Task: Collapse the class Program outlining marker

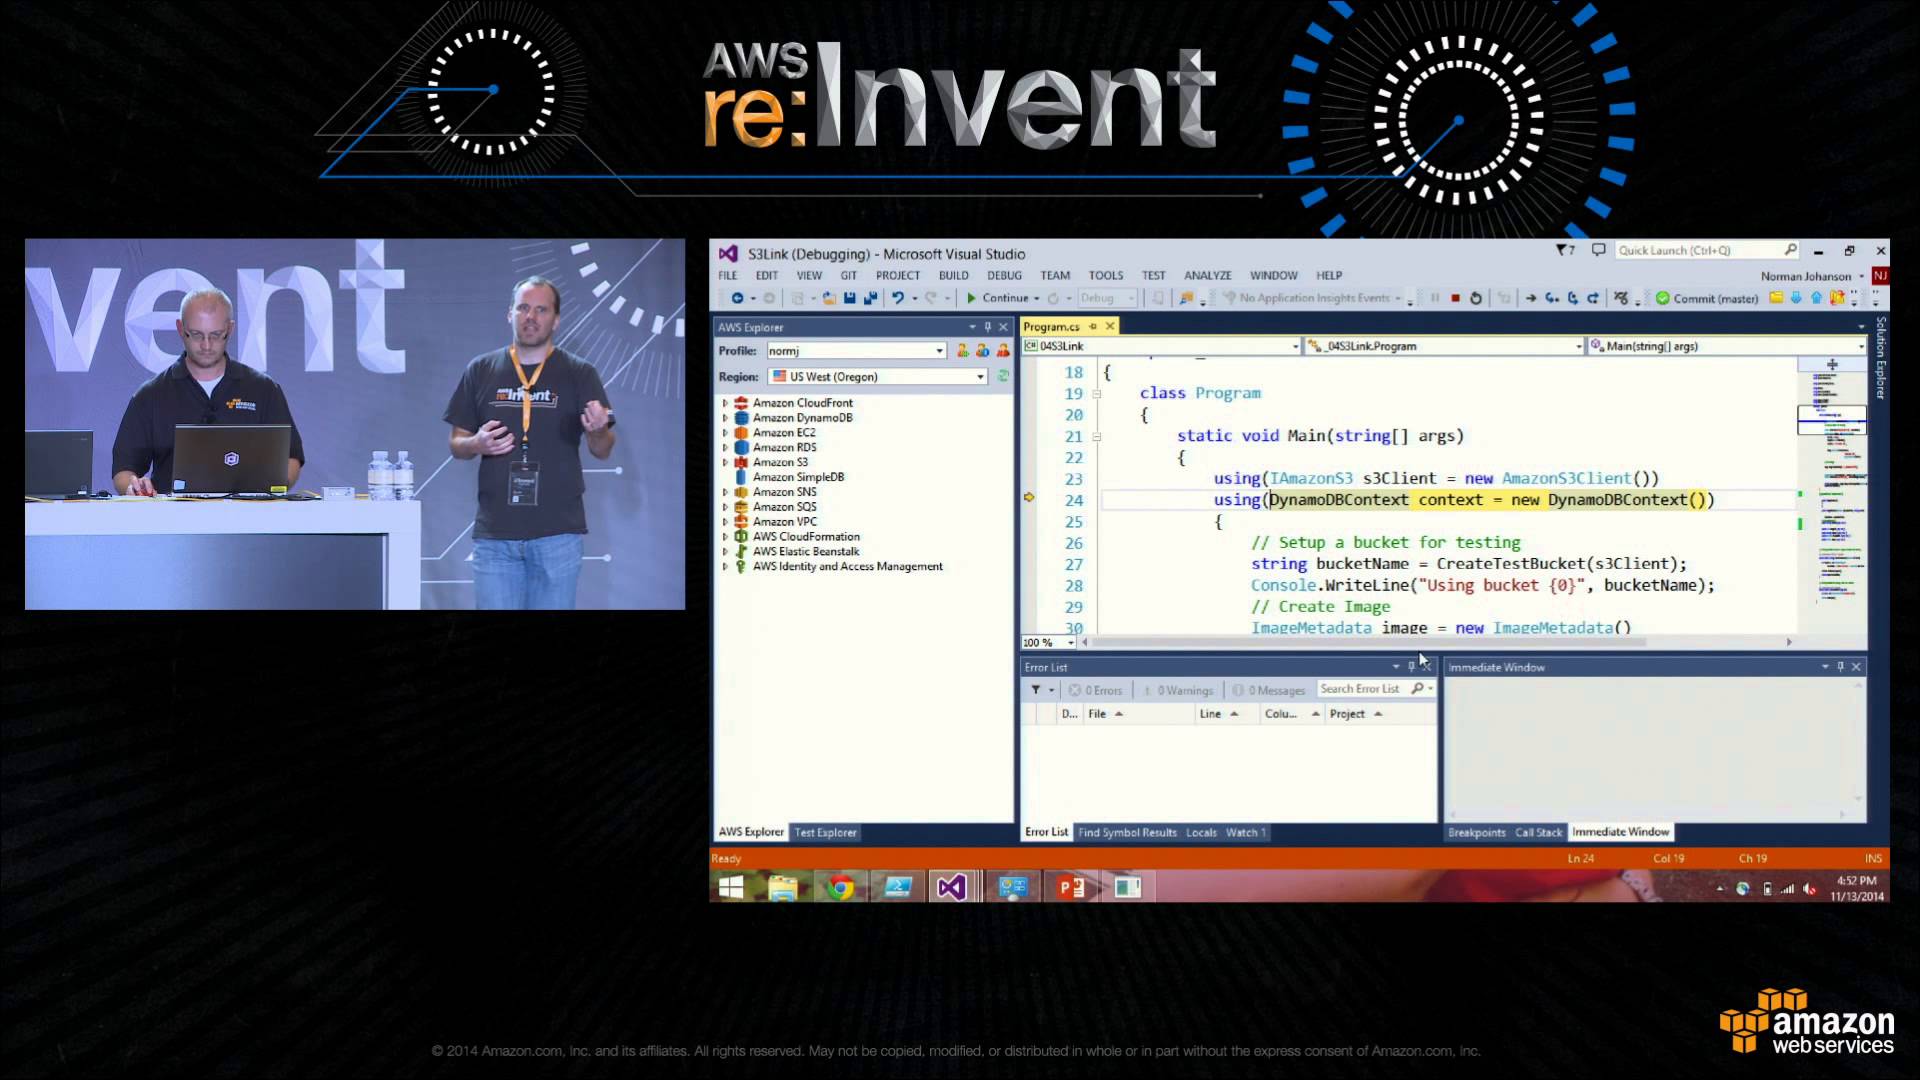Action: [1097, 394]
